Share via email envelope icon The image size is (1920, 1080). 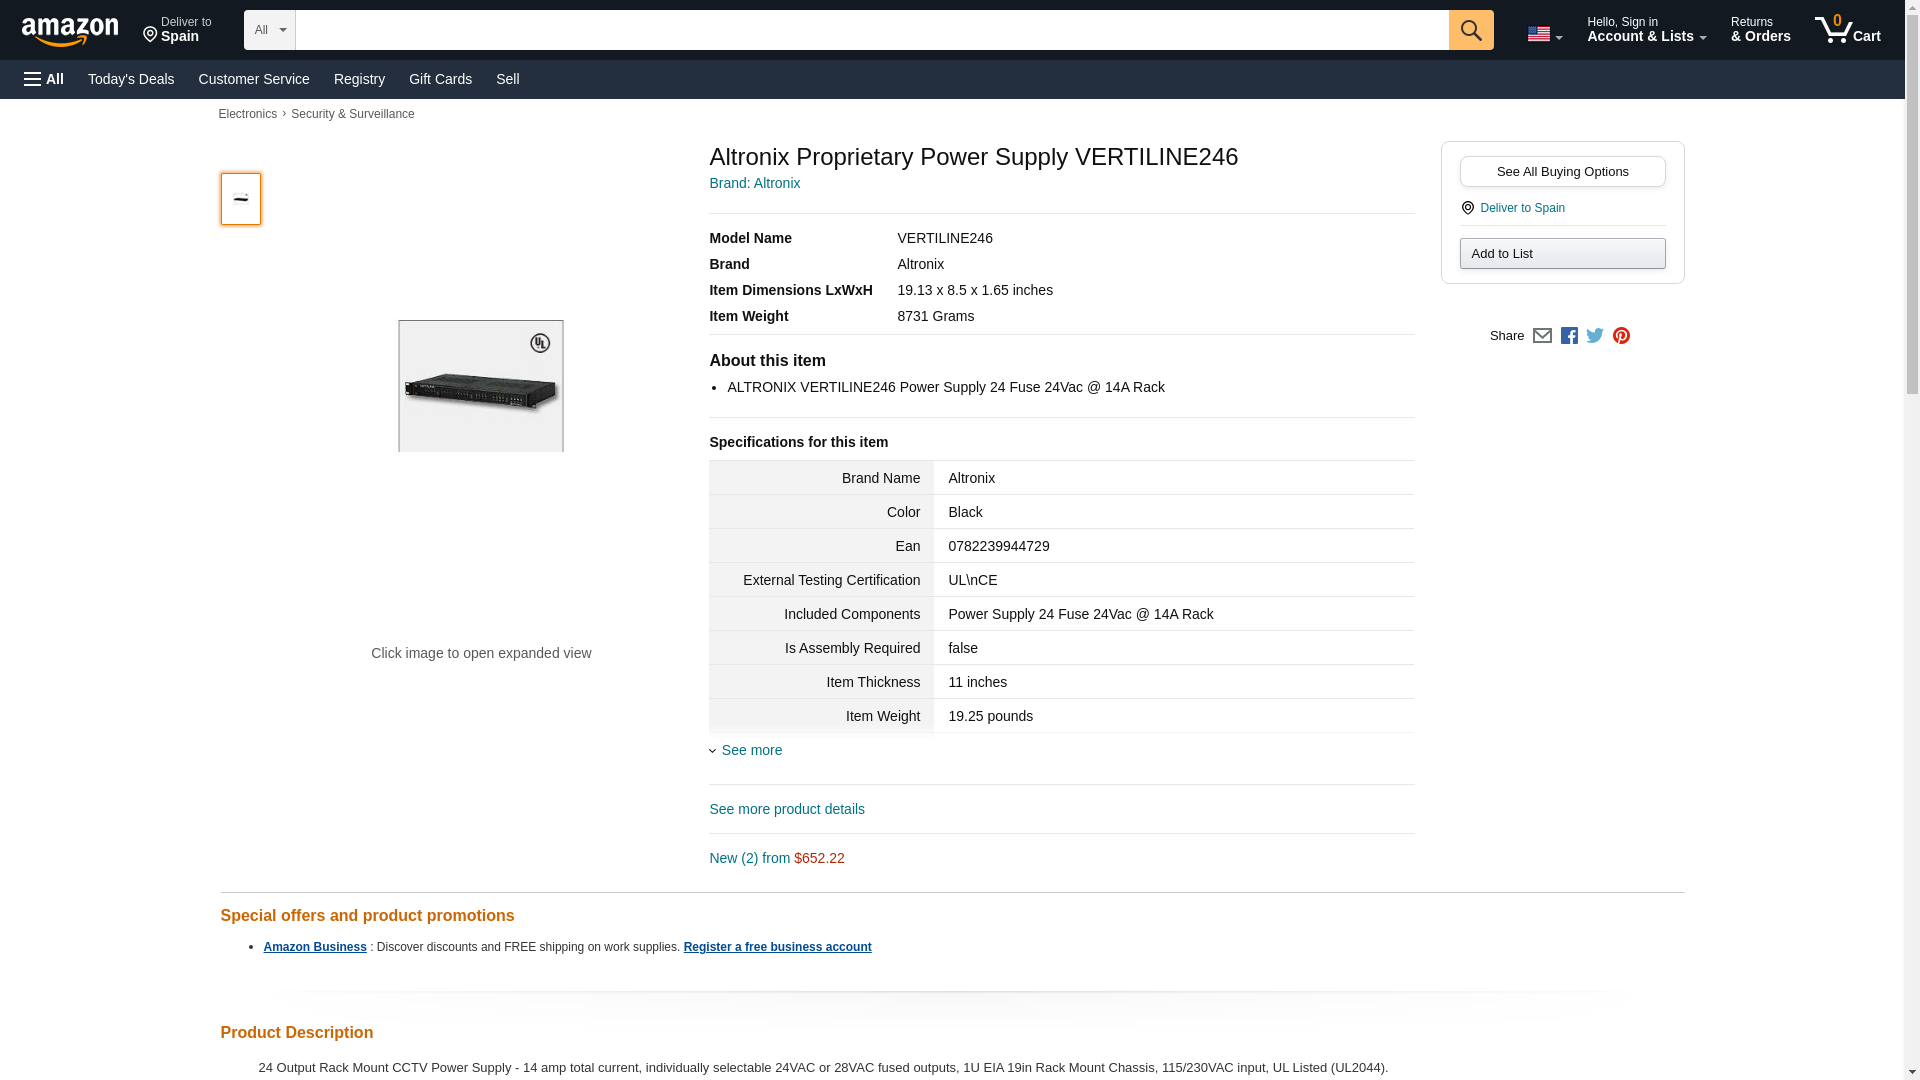point(1542,336)
